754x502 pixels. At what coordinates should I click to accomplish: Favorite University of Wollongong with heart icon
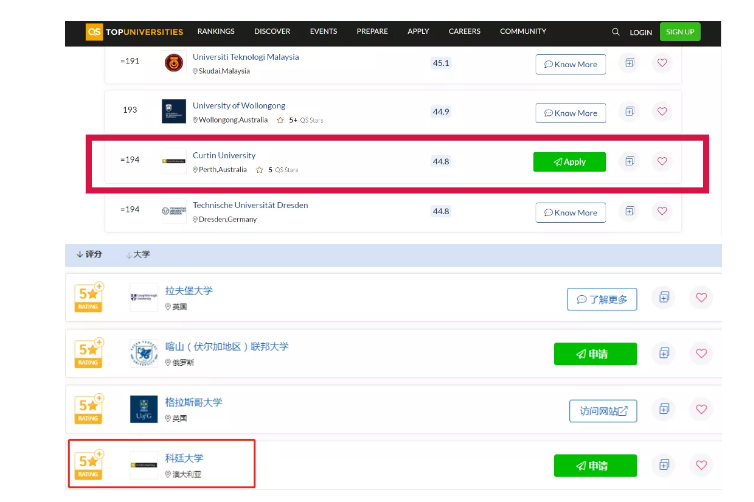662,112
